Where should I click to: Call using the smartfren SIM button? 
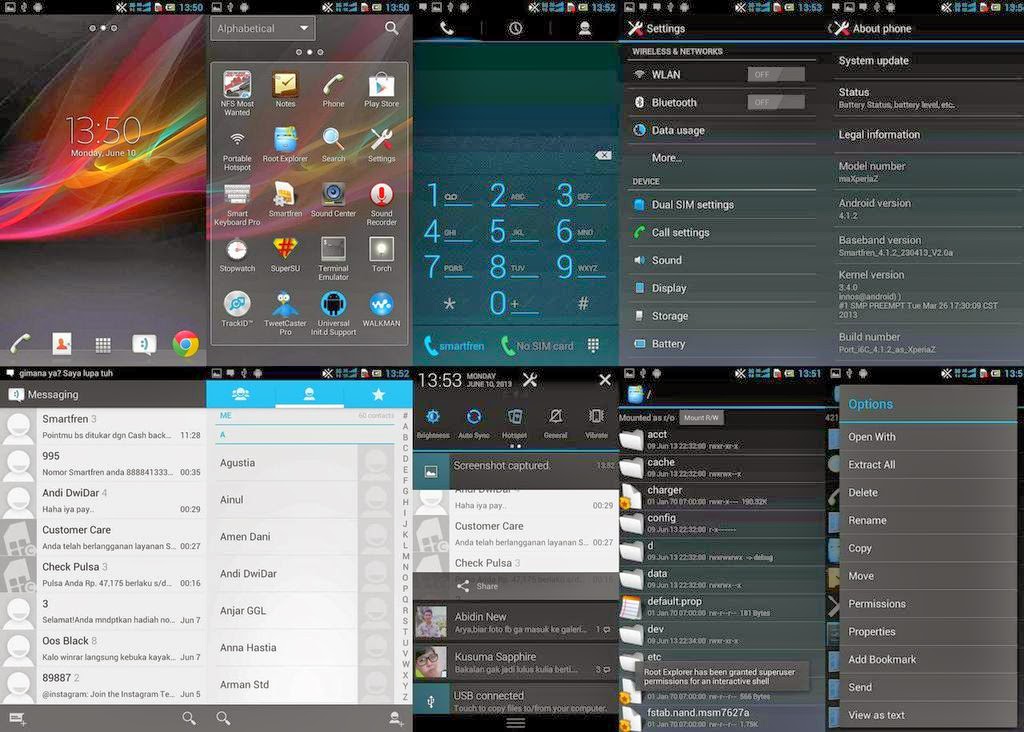tap(455, 345)
